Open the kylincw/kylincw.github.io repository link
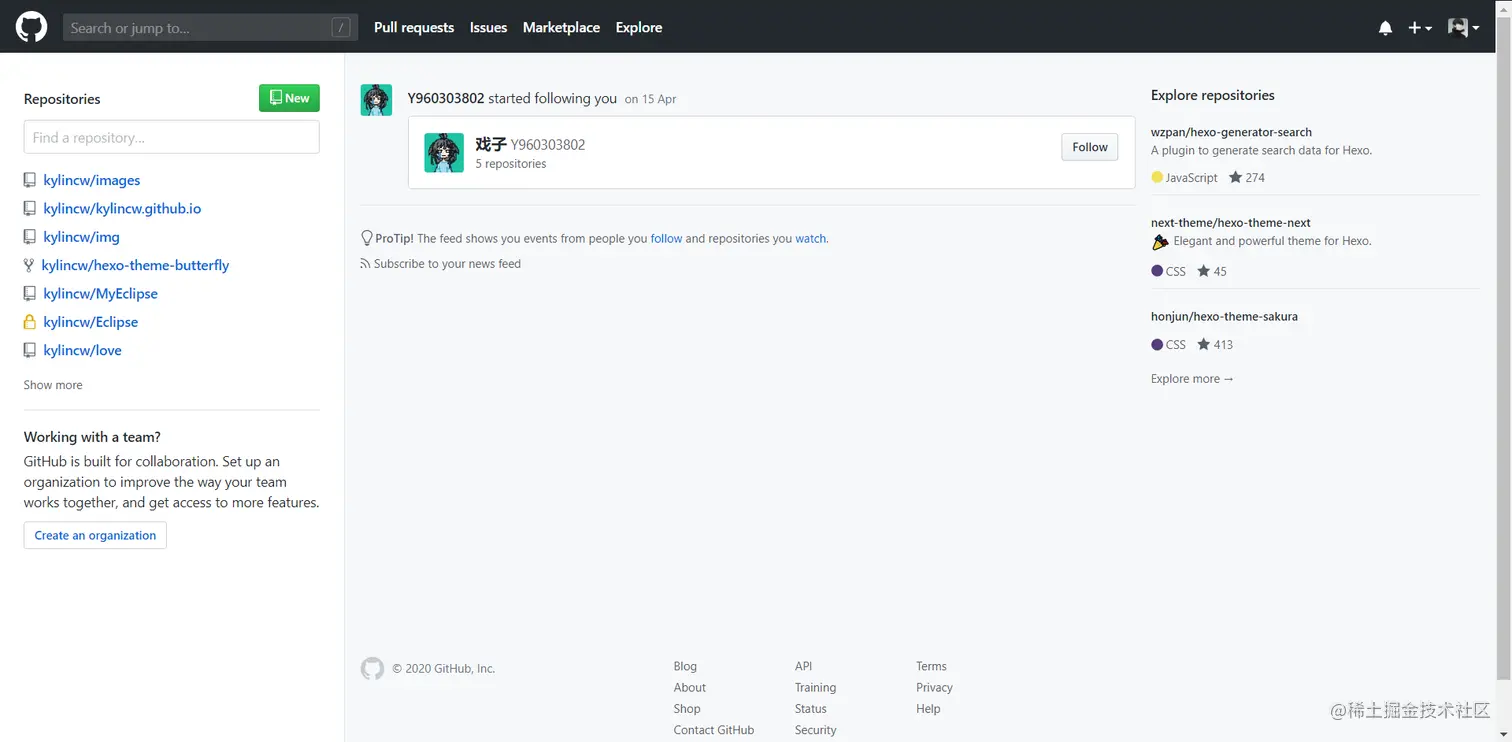This screenshot has width=1512, height=742. pos(122,209)
